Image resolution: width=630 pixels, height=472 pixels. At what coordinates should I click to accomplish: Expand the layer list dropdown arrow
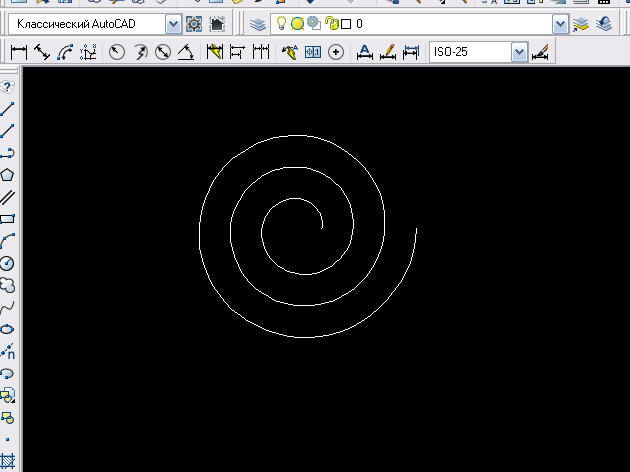point(559,23)
